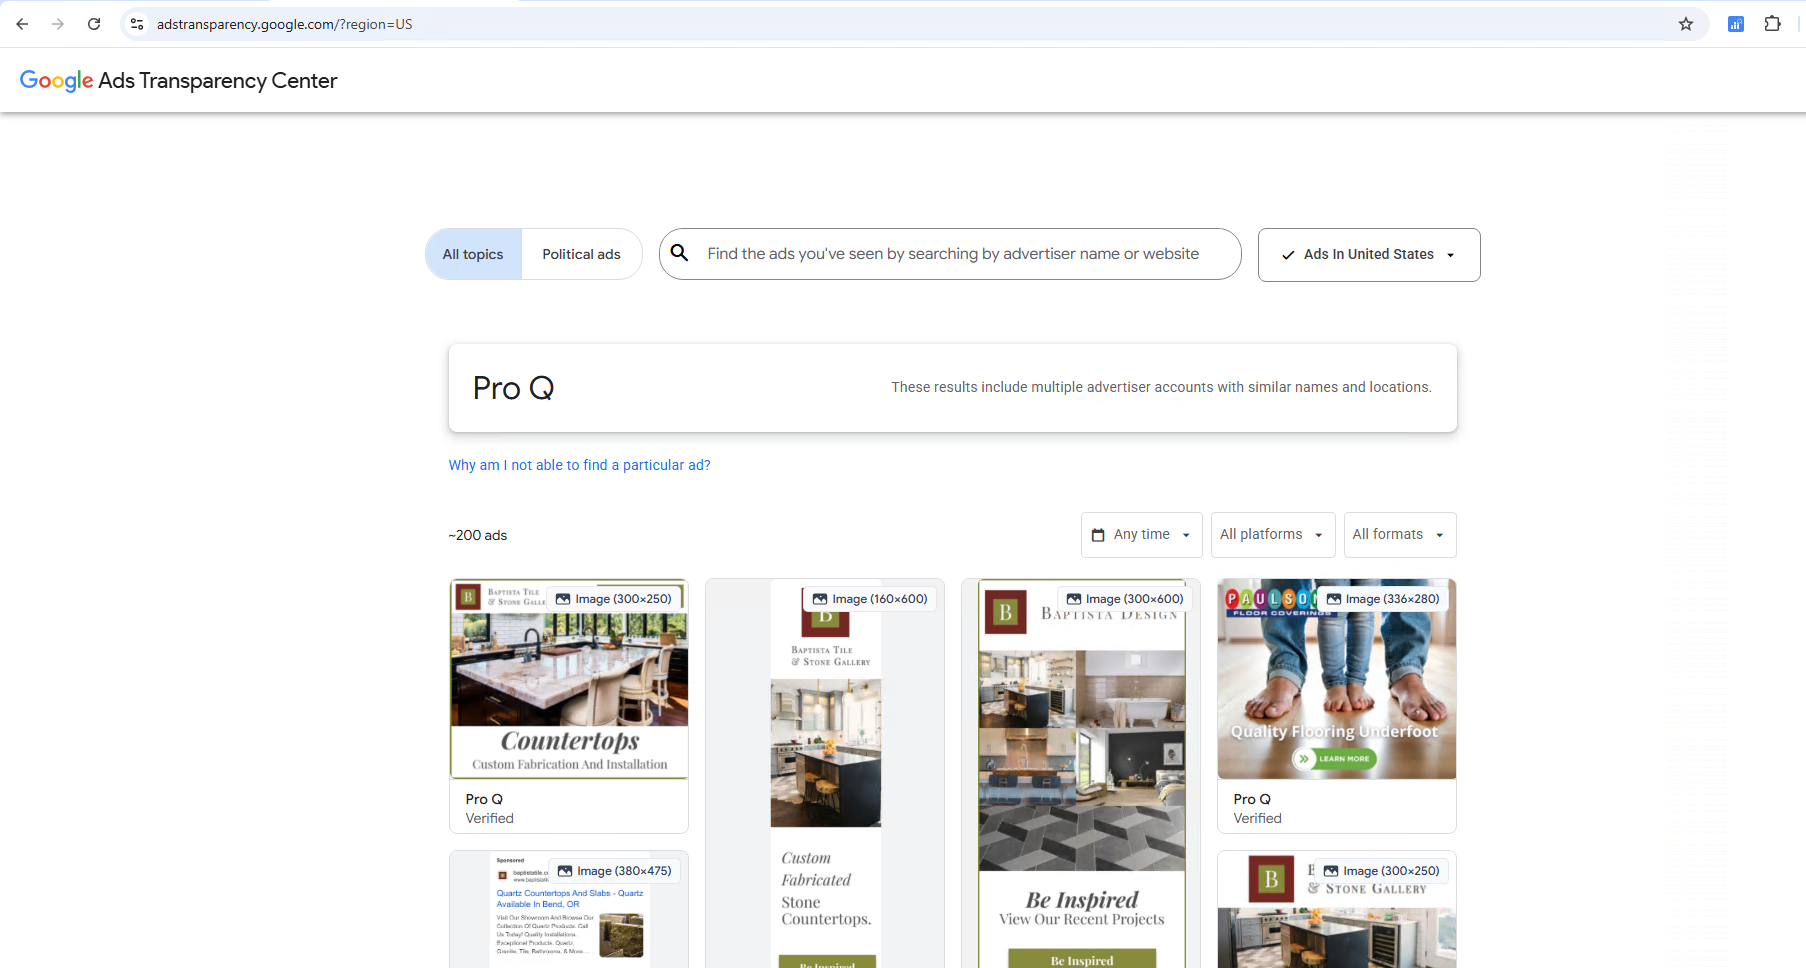Bookmark the page with the star icon
Image resolution: width=1806 pixels, height=968 pixels.
(x=1686, y=23)
